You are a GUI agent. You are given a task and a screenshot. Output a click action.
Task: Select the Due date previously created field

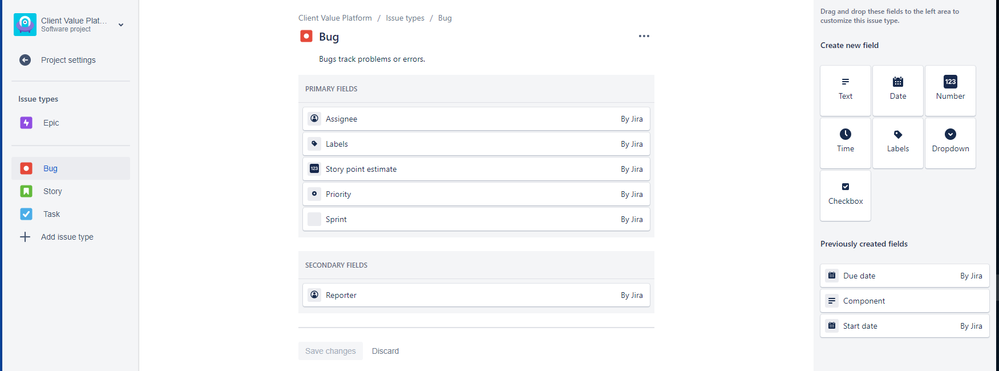coord(905,276)
